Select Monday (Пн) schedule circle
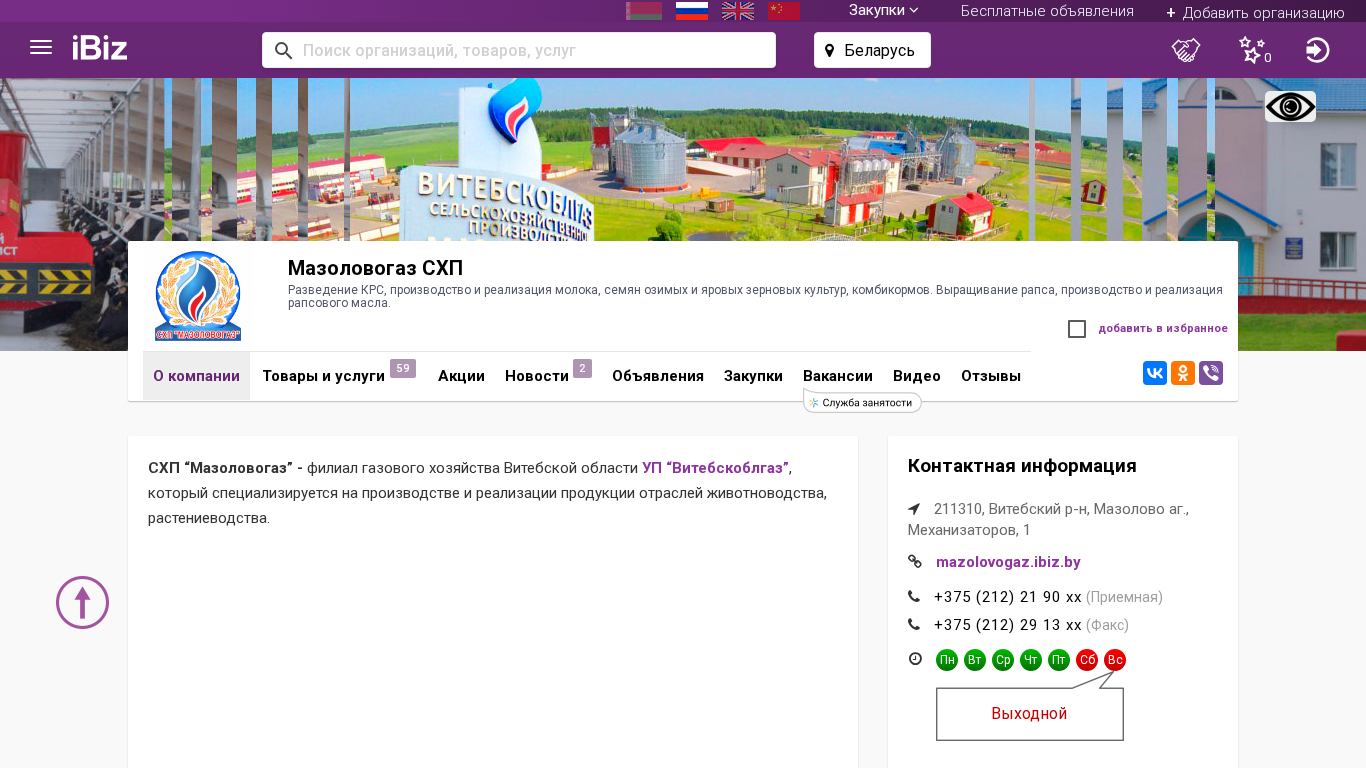Screen dimensions: 1366x768 tap(947, 660)
